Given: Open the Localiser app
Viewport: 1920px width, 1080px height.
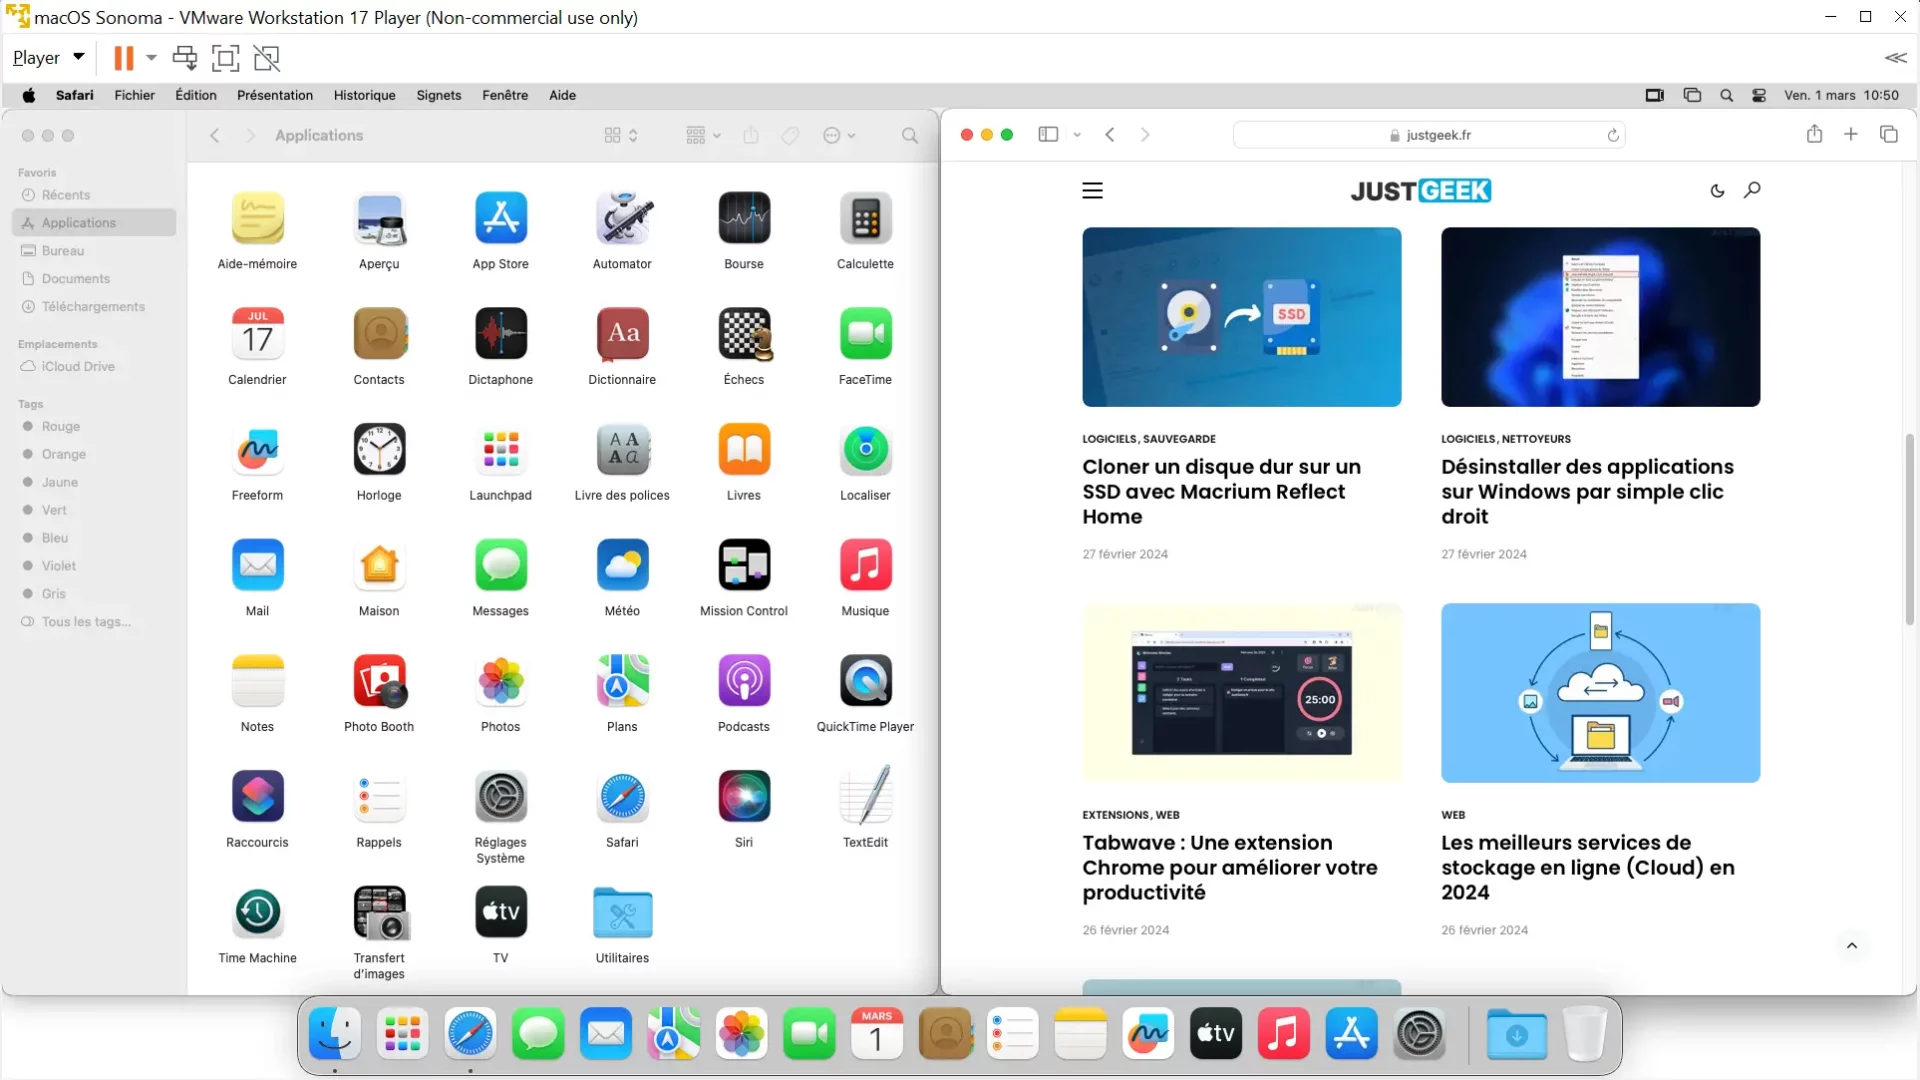Looking at the screenshot, I should click(x=865, y=450).
